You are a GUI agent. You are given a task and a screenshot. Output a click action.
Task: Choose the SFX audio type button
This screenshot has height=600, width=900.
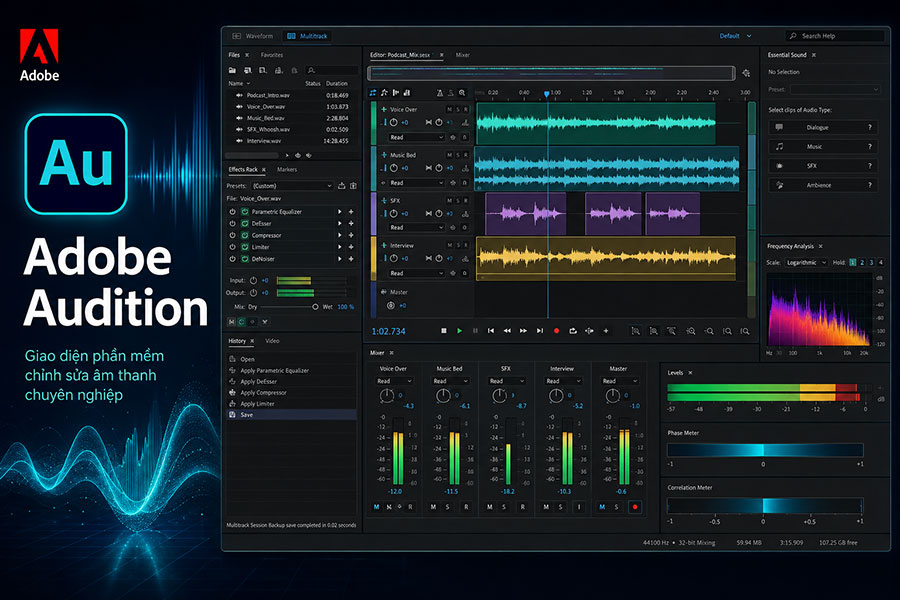coord(823,165)
